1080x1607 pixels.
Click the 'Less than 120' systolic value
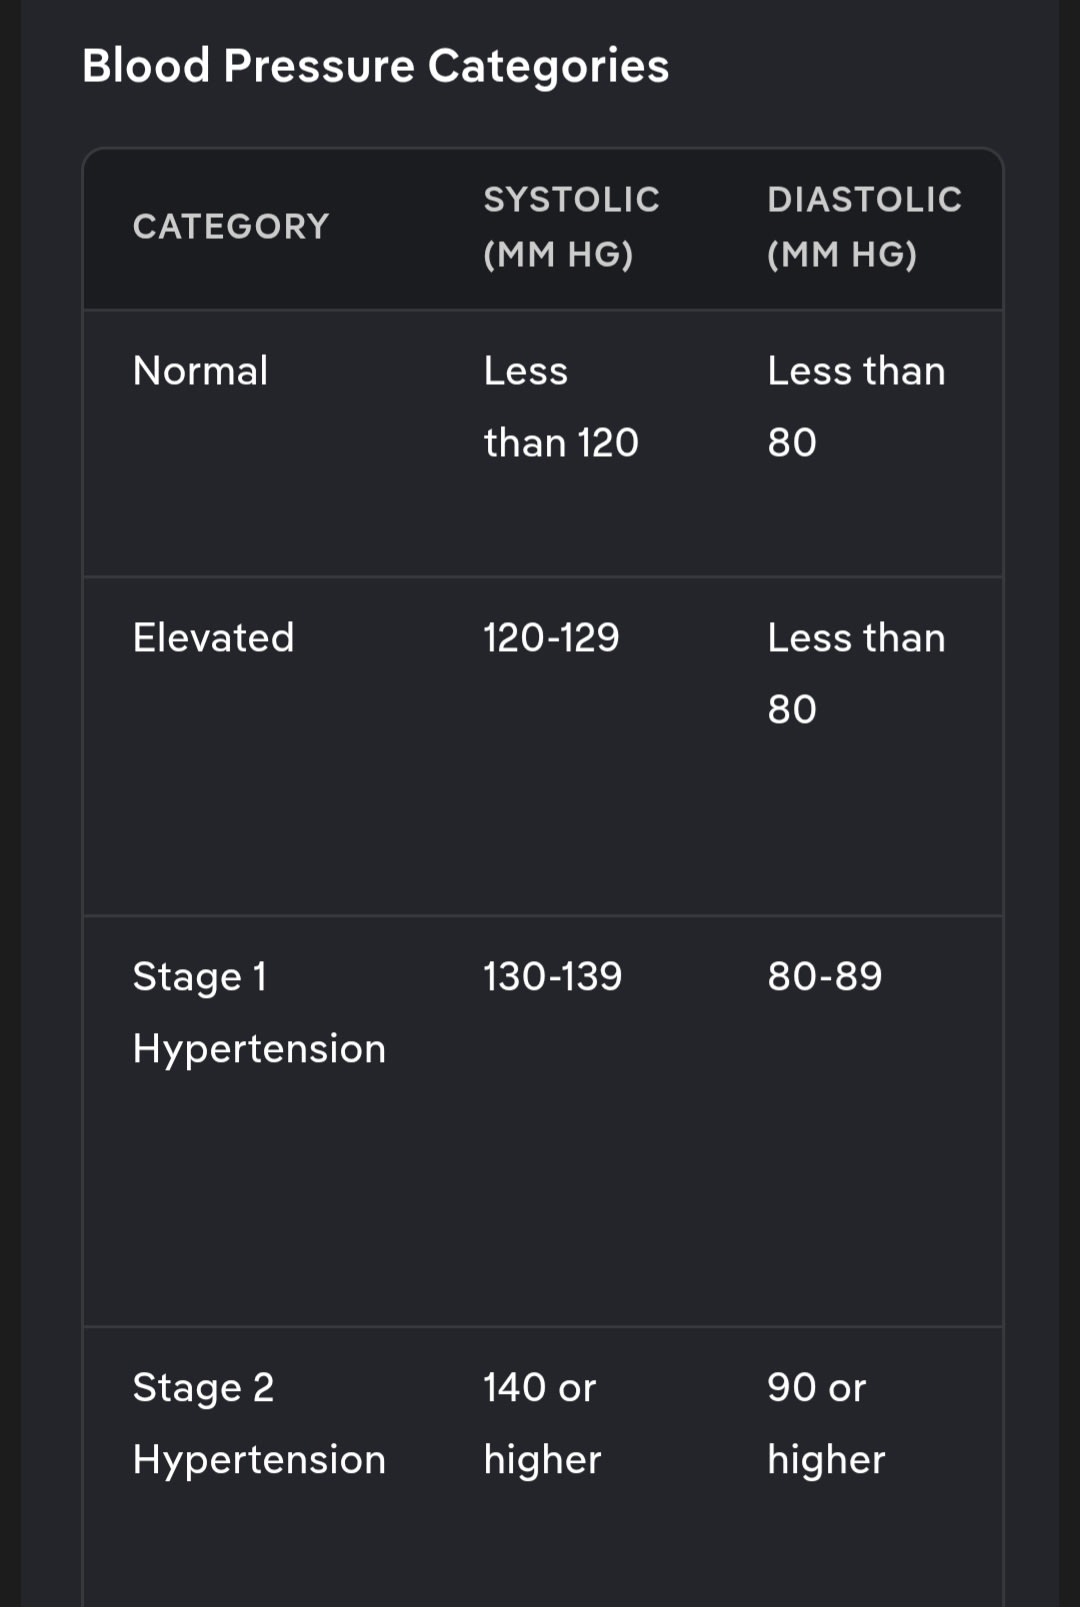click(561, 407)
